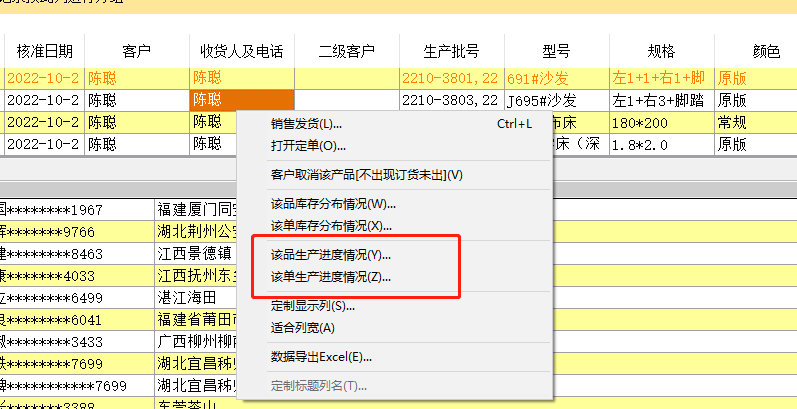Export data via 数据导出Excel(E)
The image size is (797, 409).
click(x=321, y=356)
